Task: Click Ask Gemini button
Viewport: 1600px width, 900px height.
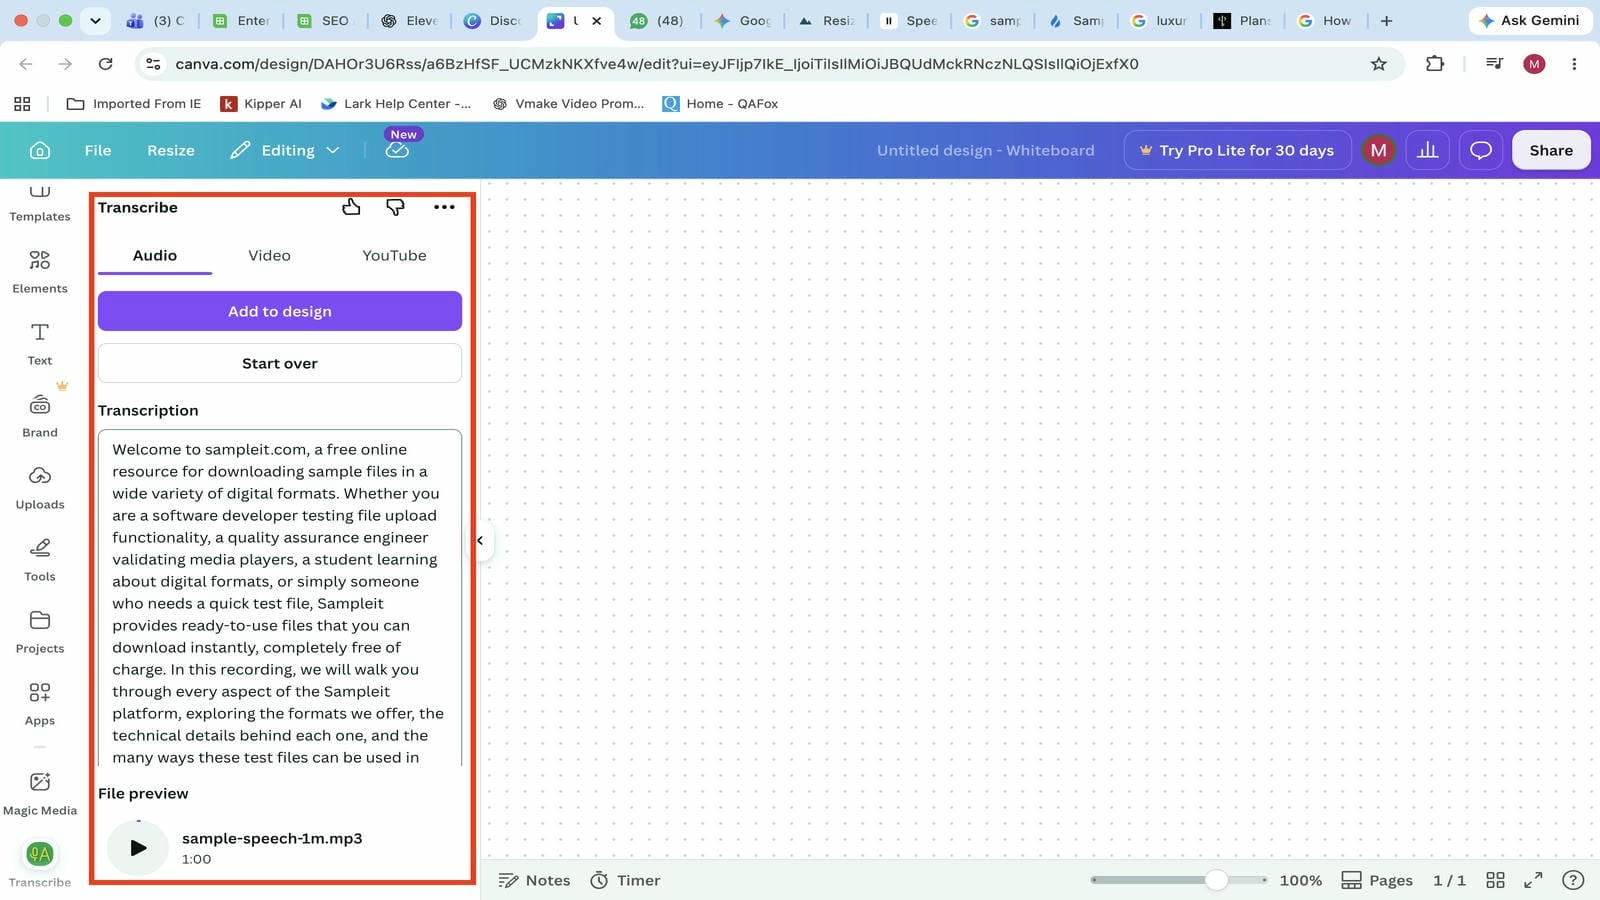Action: point(1530,20)
